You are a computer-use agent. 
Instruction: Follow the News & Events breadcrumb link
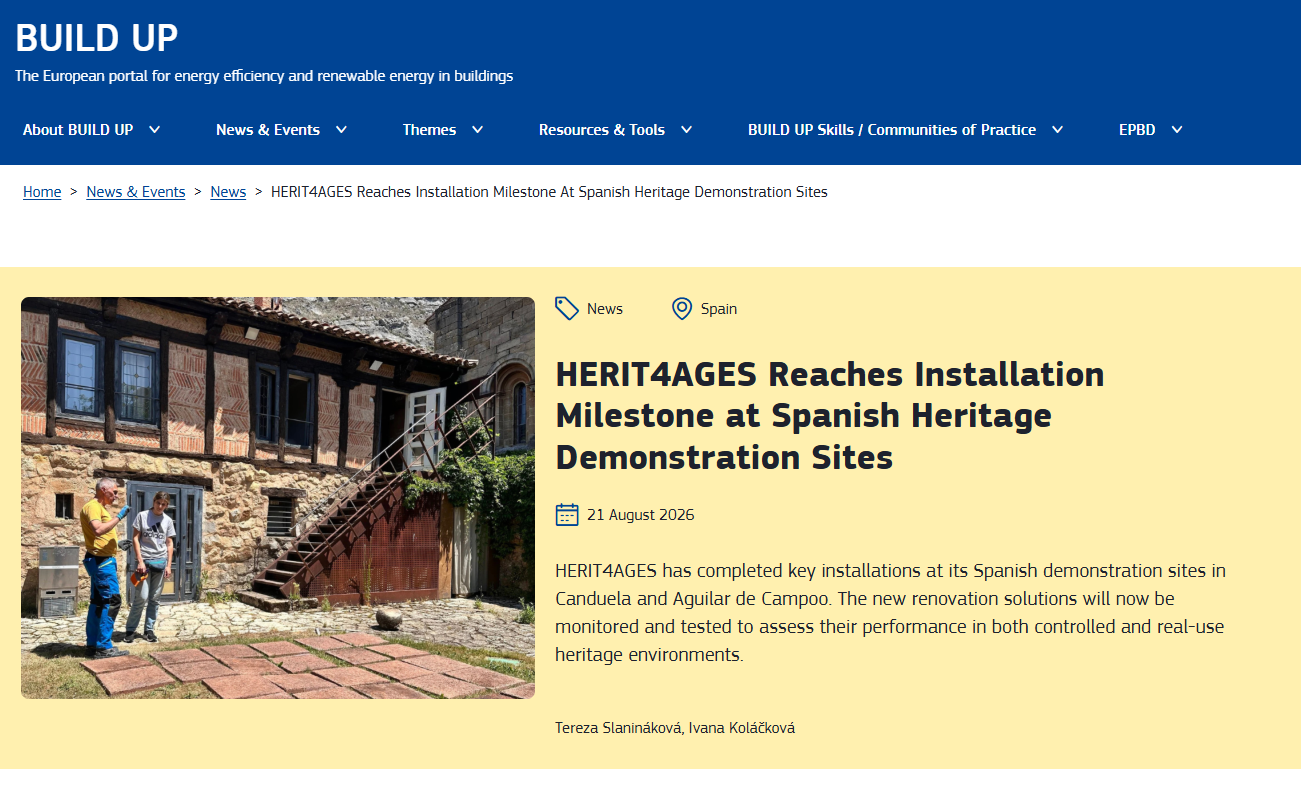(136, 192)
